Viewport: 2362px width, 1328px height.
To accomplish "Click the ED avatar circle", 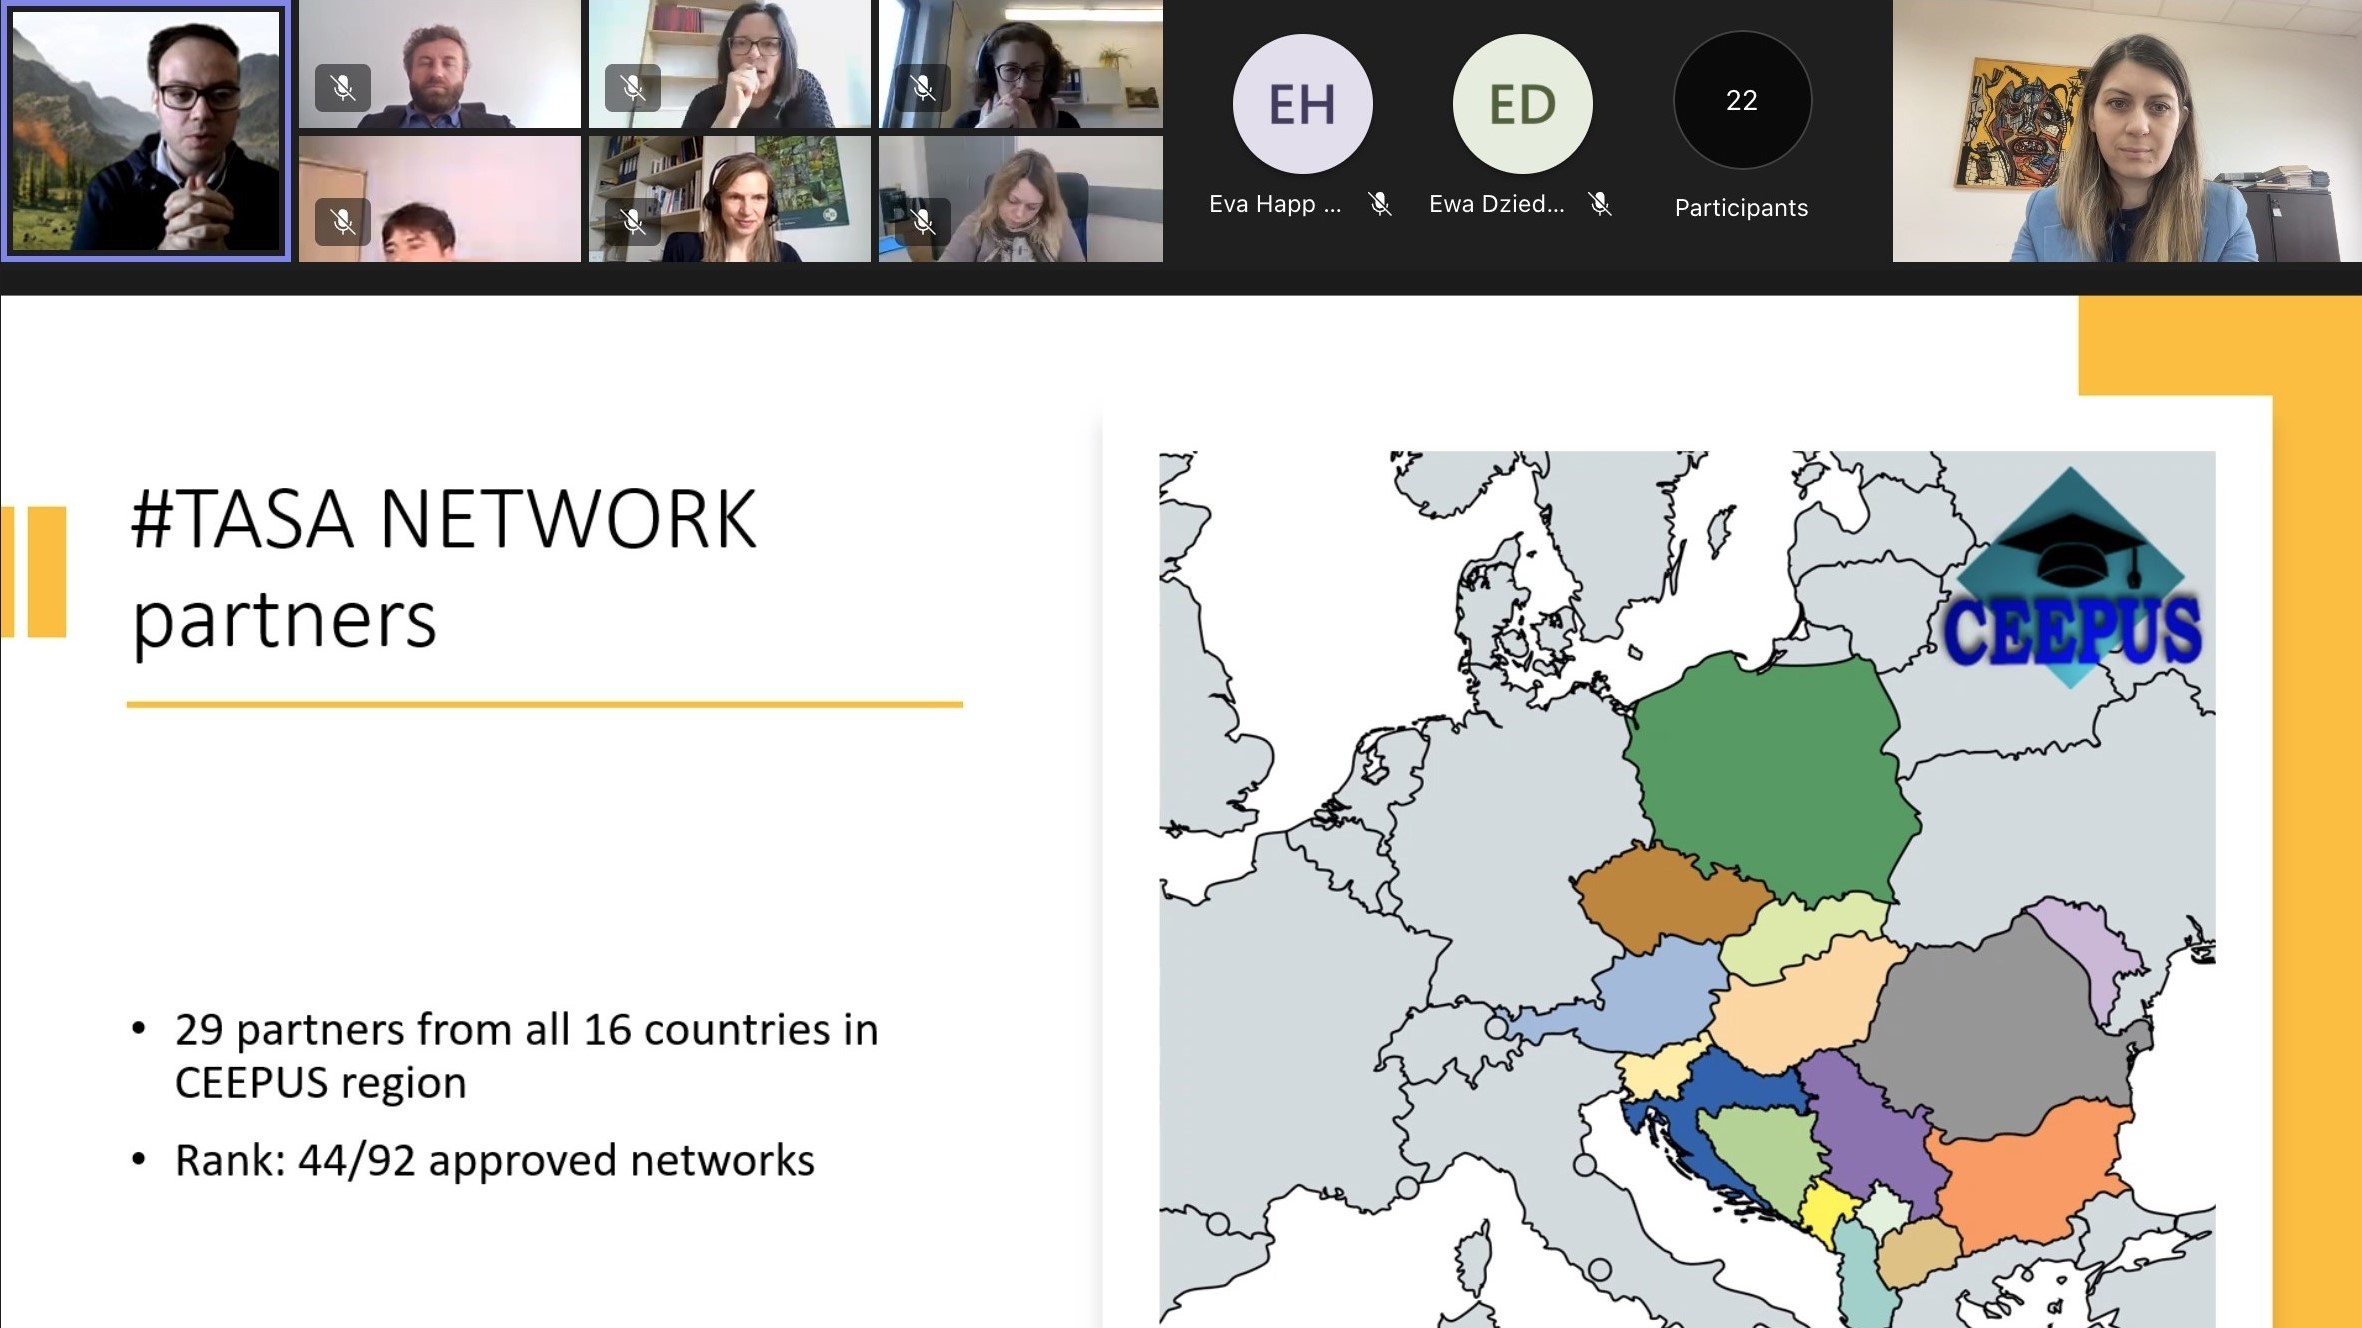I will (x=1522, y=104).
